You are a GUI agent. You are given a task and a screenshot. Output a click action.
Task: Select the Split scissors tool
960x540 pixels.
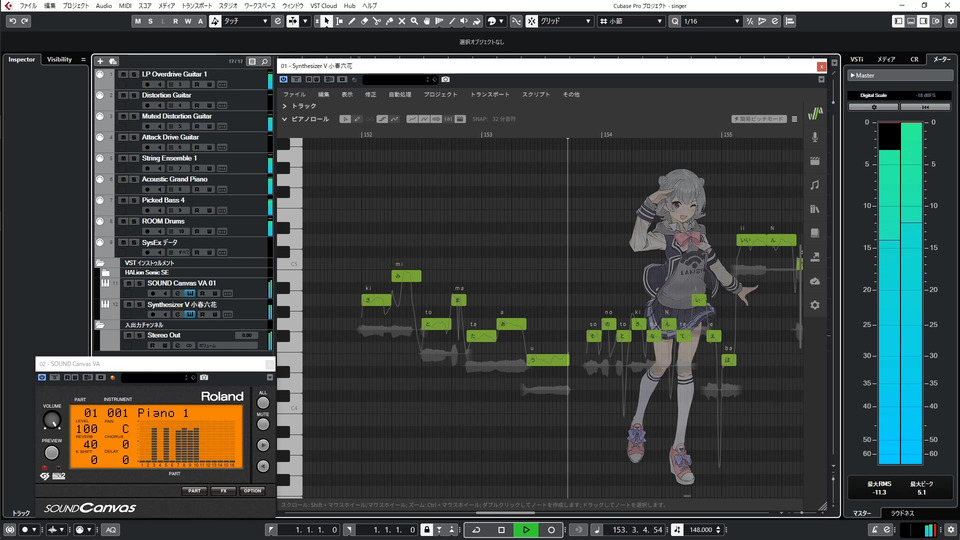coord(377,21)
